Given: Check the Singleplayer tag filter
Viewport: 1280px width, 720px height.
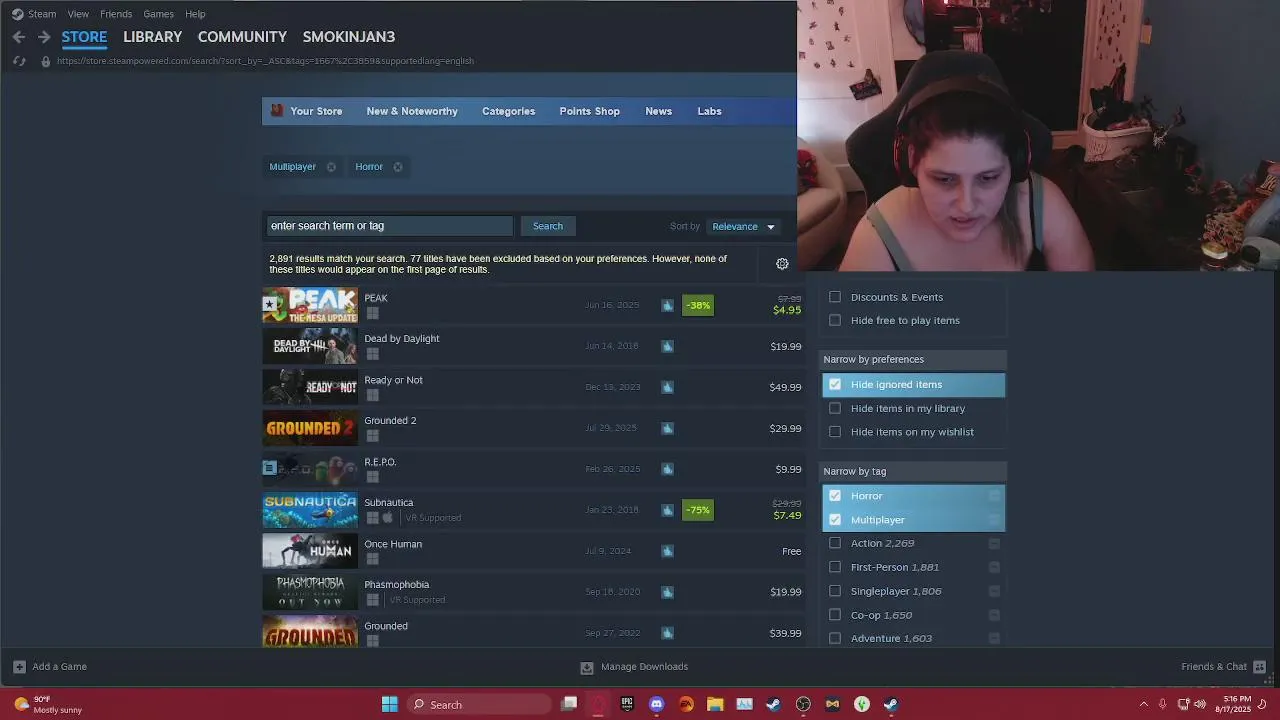Looking at the screenshot, I should (835, 591).
